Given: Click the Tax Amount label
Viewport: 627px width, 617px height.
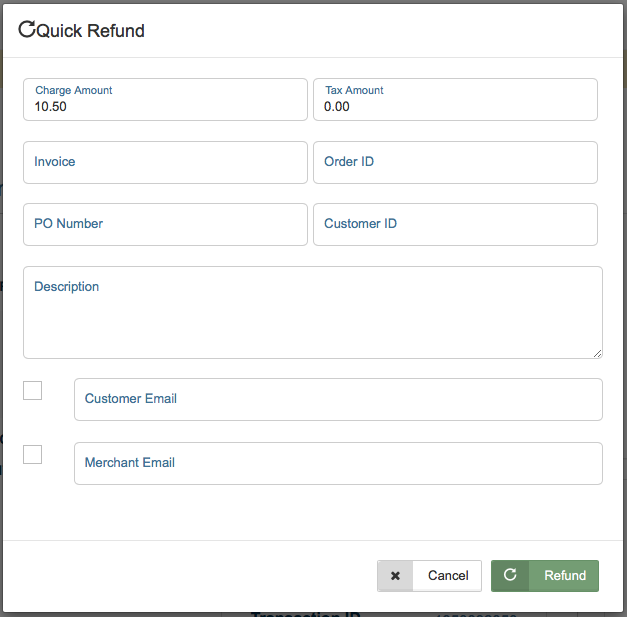Looking at the screenshot, I should point(354,90).
